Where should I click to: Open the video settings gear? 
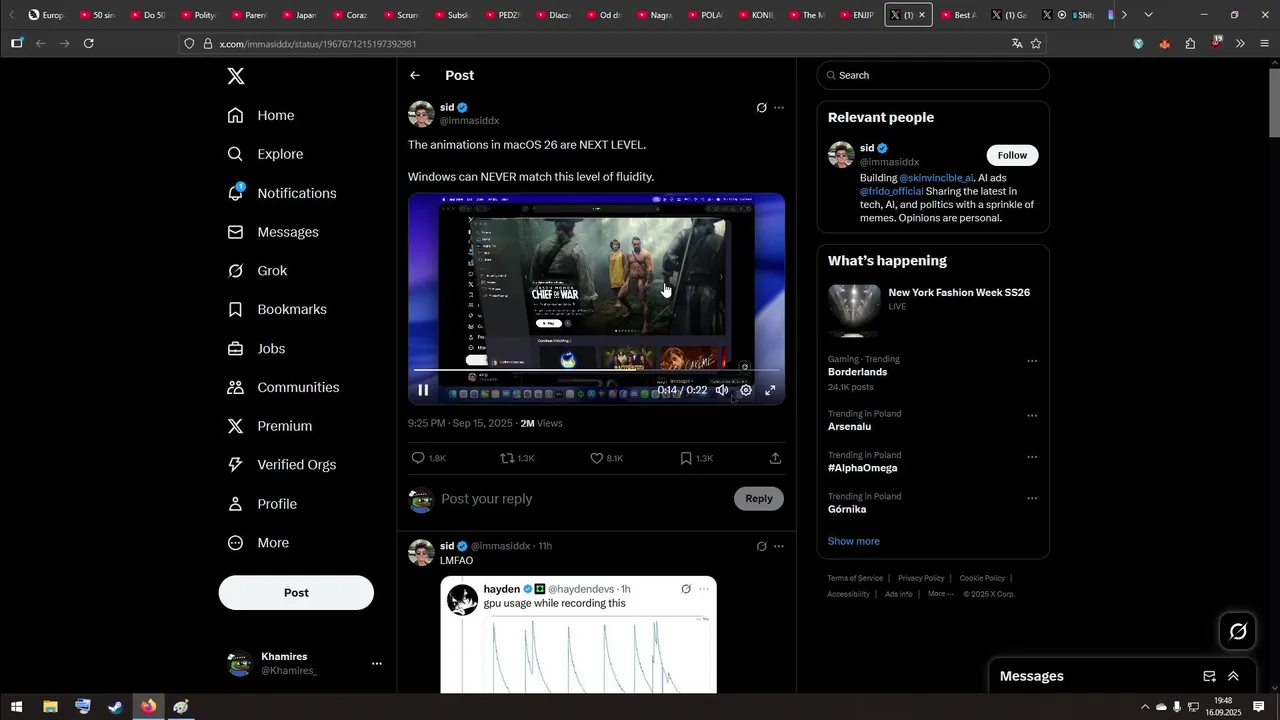click(746, 390)
